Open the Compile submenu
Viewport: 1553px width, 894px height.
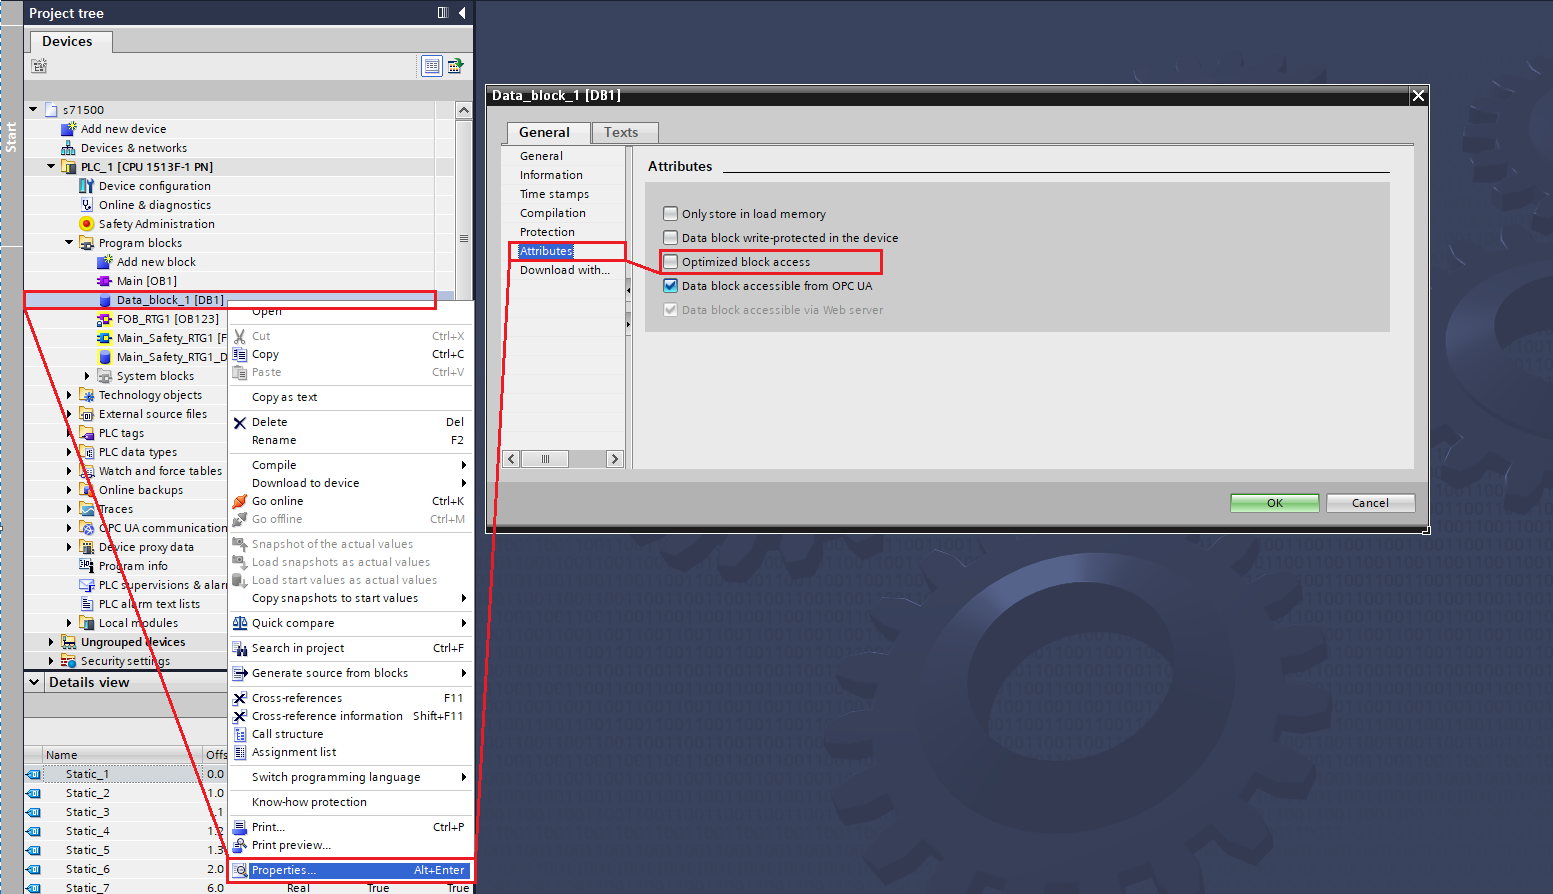pyautogui.click(x=350, y=465)
